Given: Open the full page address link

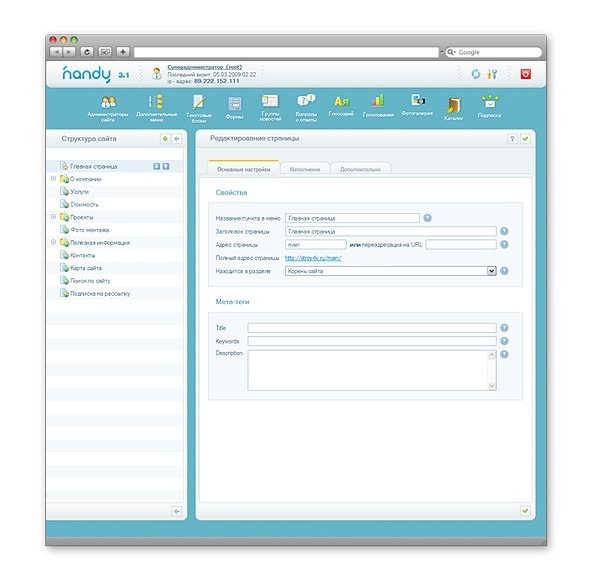Looking at the screenshot, I should [313, 258].
